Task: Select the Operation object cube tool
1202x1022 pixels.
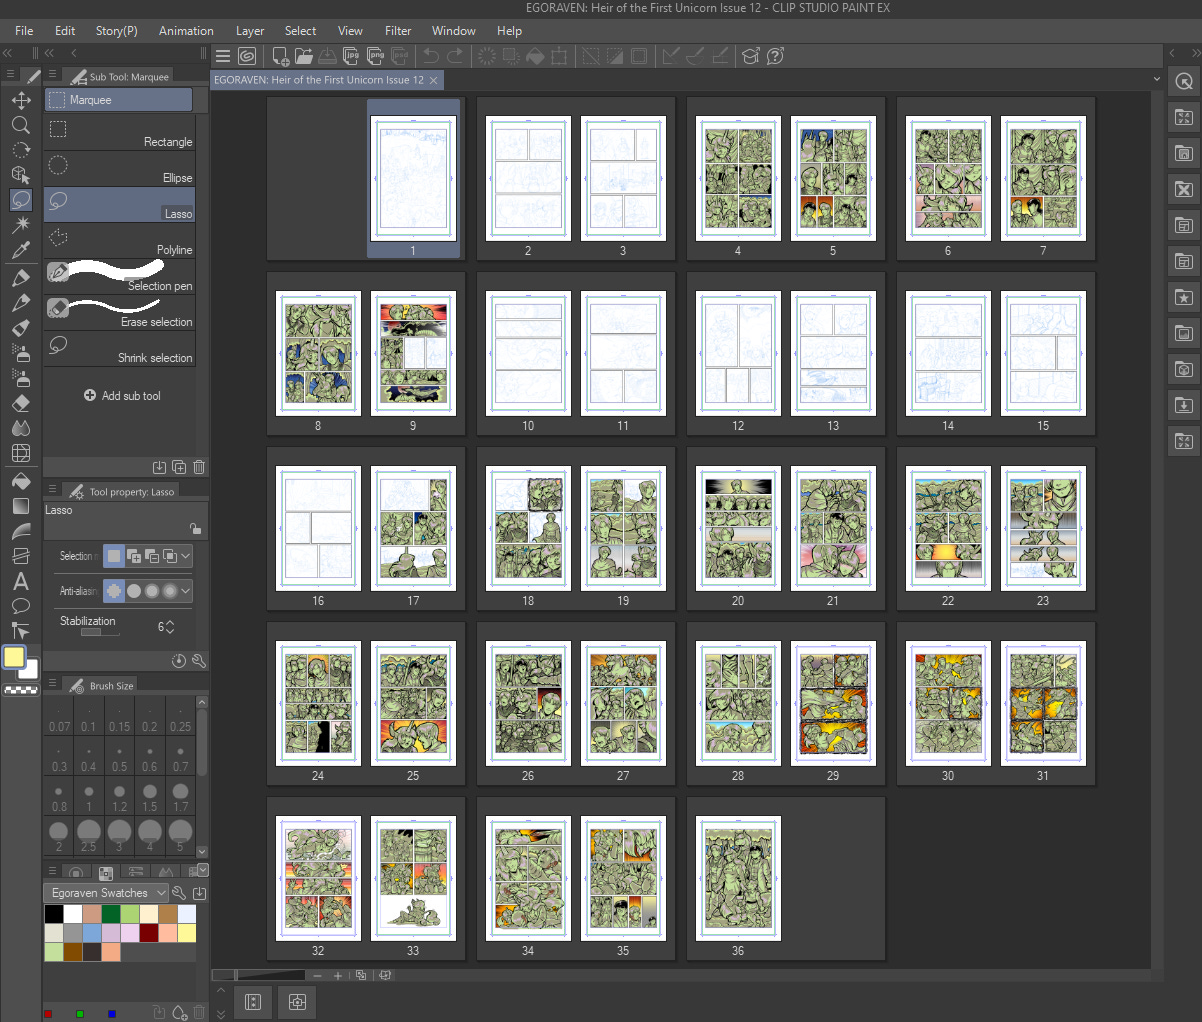Action: pos(21,175)
